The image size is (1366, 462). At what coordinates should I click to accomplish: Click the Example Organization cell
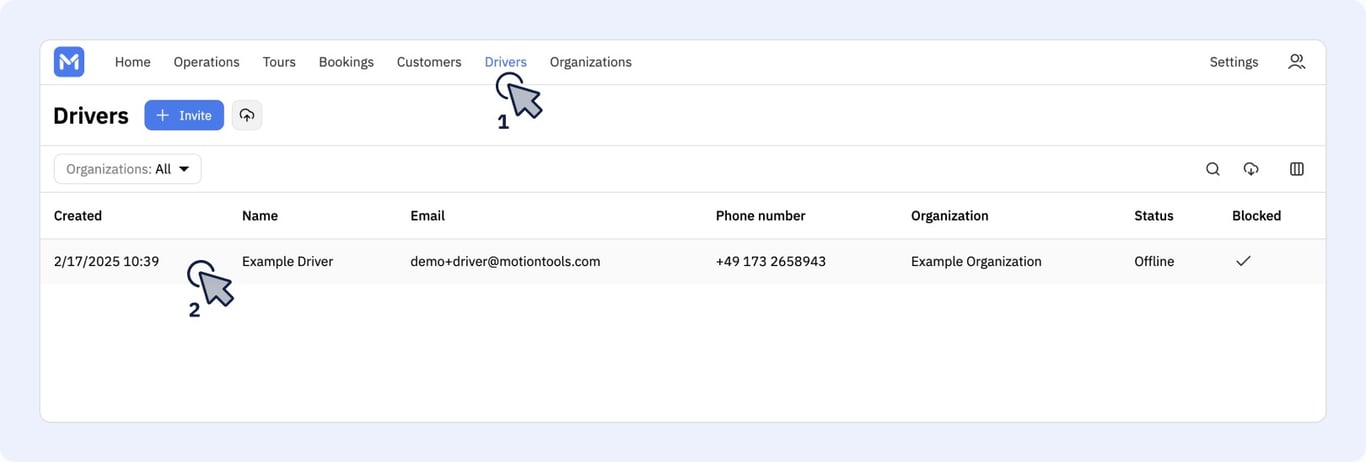coord(976,261)
